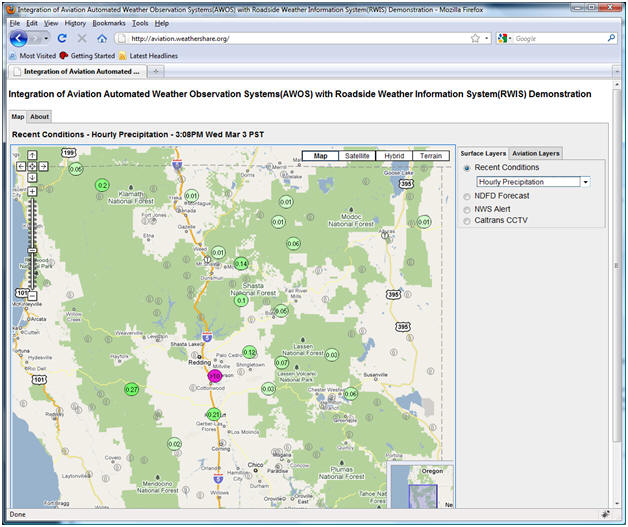Open the Hourly Precipitation dropdown

(586, 182)
